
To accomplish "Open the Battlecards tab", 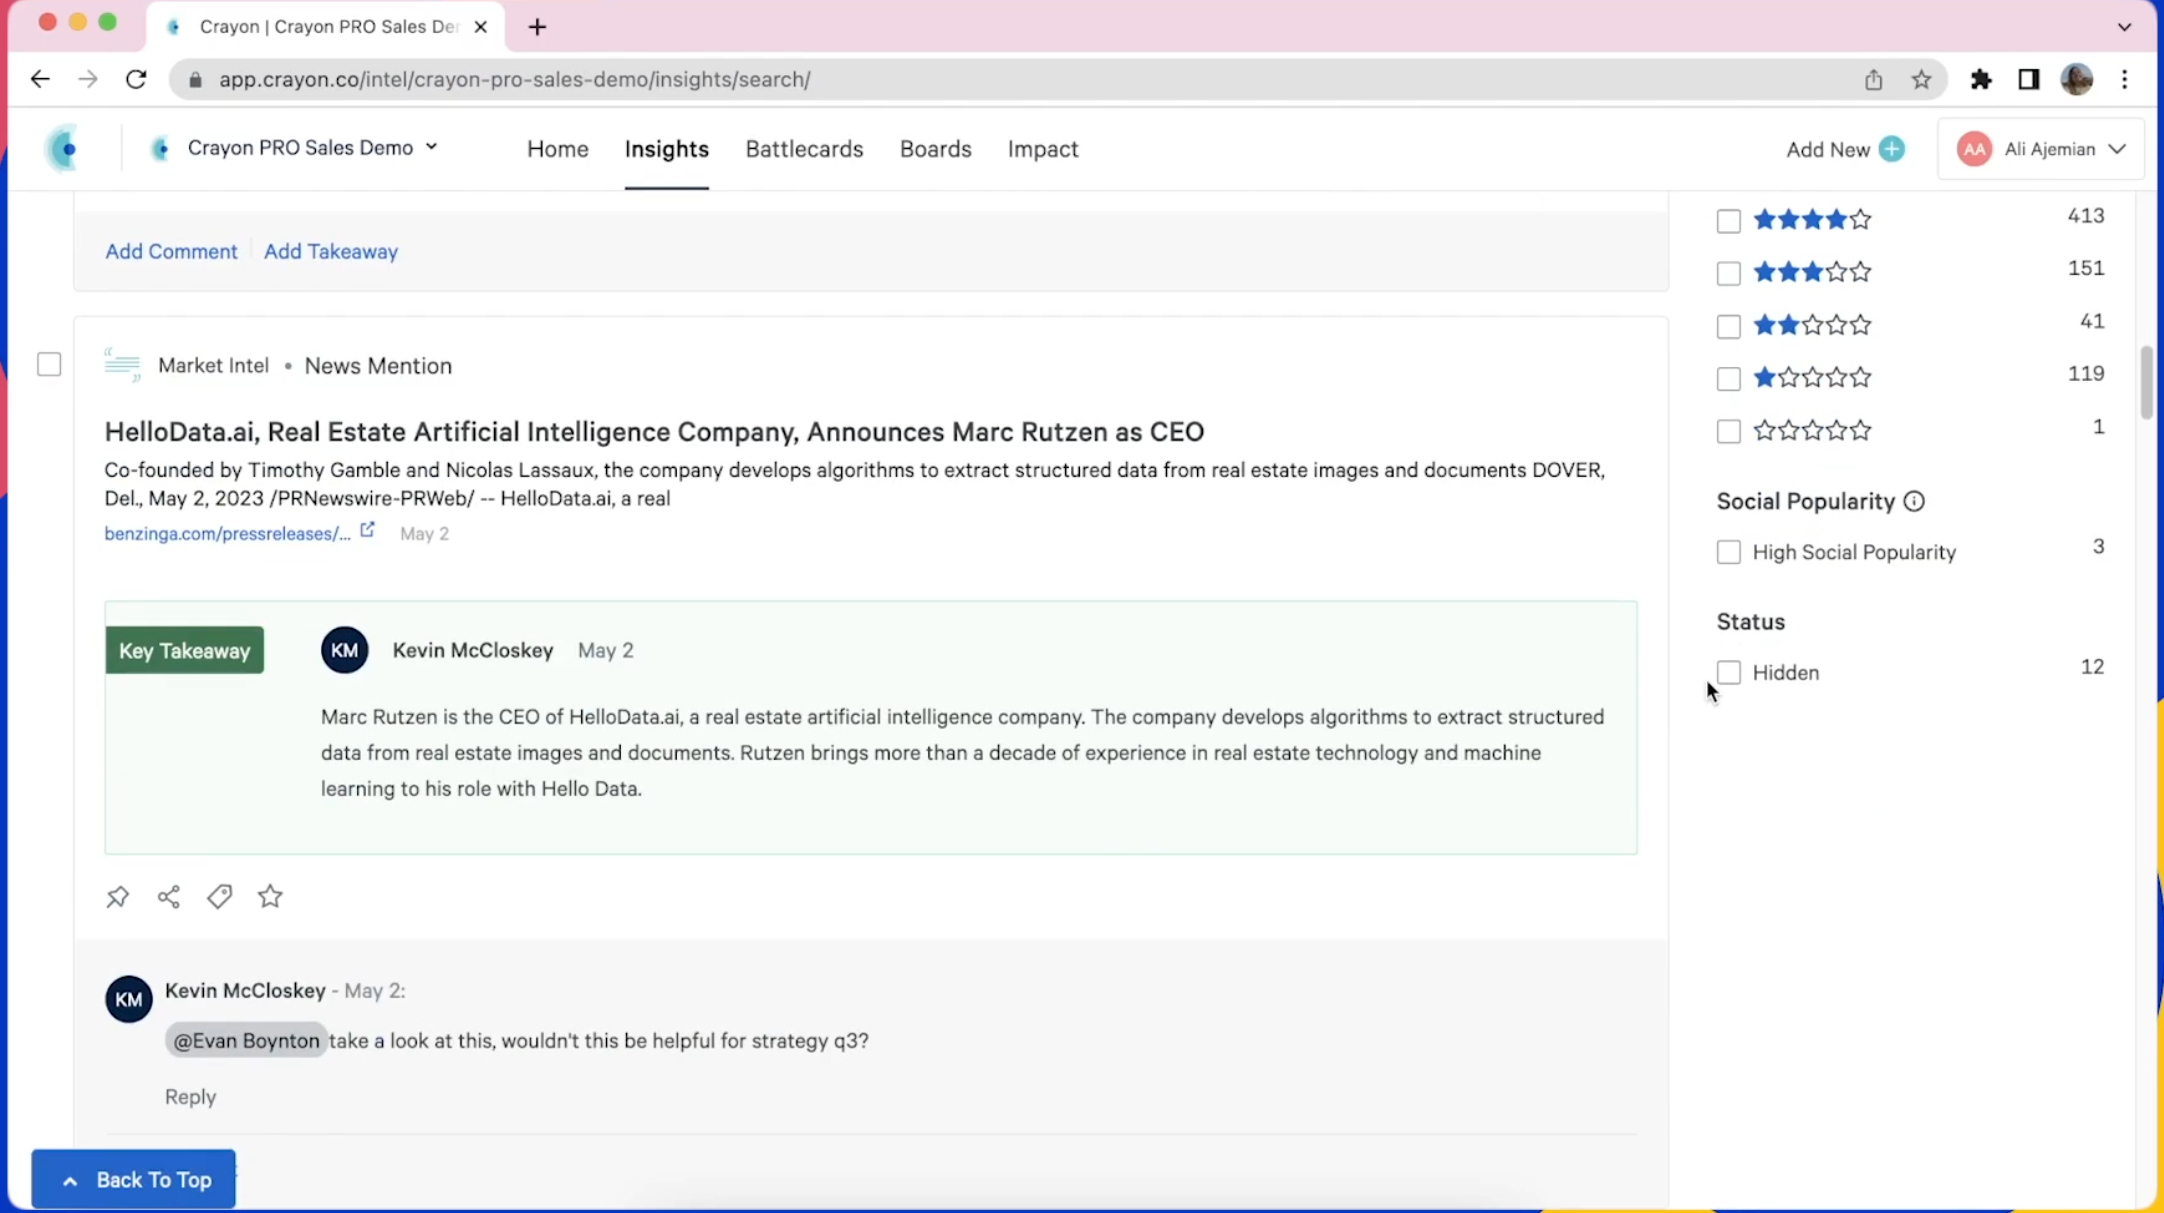I will tap(804, 149).
